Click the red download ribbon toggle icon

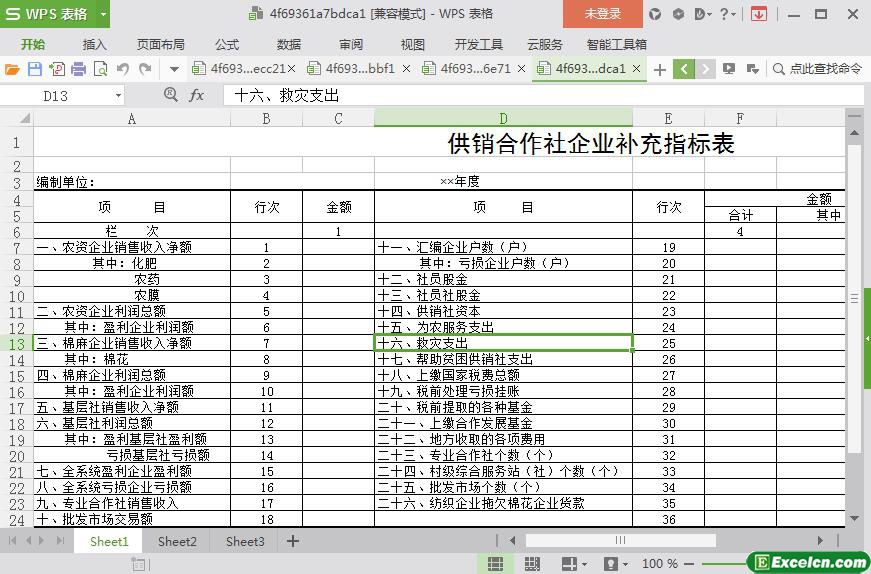coord(758,14)
